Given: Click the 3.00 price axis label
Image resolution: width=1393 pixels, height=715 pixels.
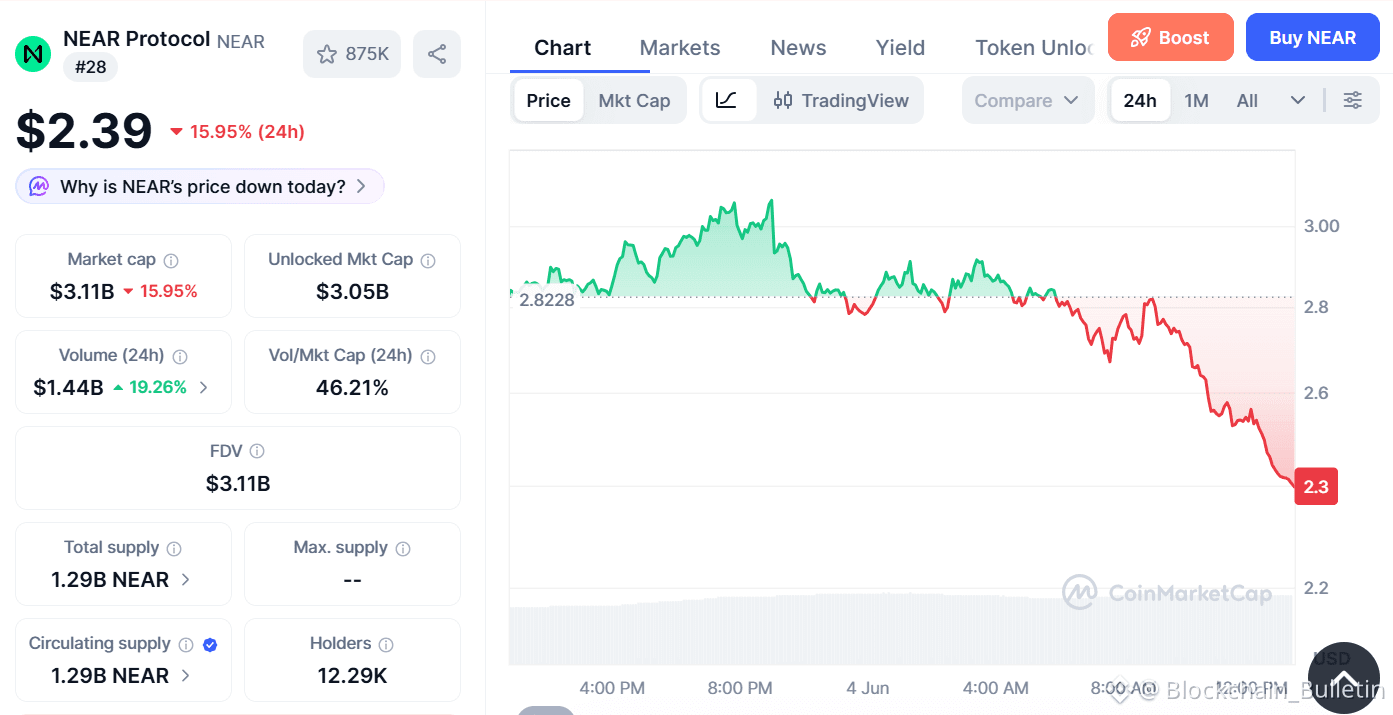Looking at the screenshot, I should coord(1322,226).
